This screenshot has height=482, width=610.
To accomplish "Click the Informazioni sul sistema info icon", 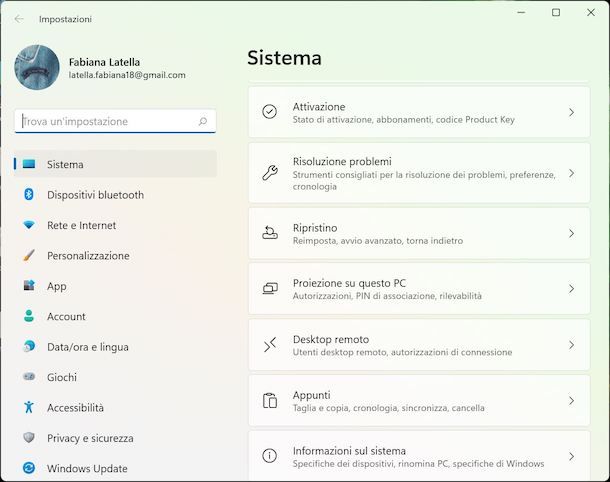I will [269, 456].
